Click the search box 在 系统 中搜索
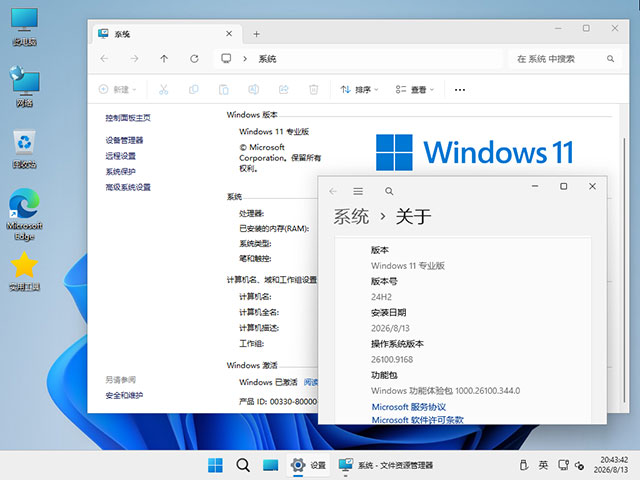Image resolution: width=640 pixels, height=480 pixels. tap(565, 59)
